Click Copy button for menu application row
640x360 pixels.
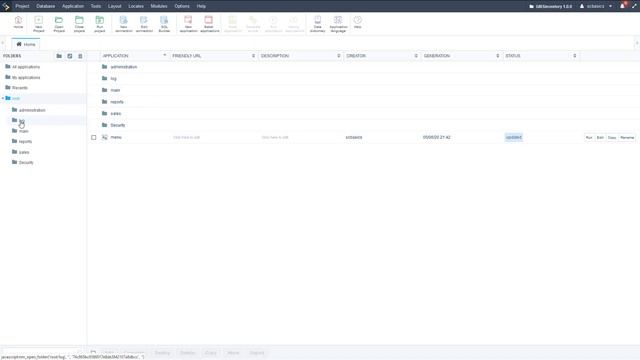612,138
